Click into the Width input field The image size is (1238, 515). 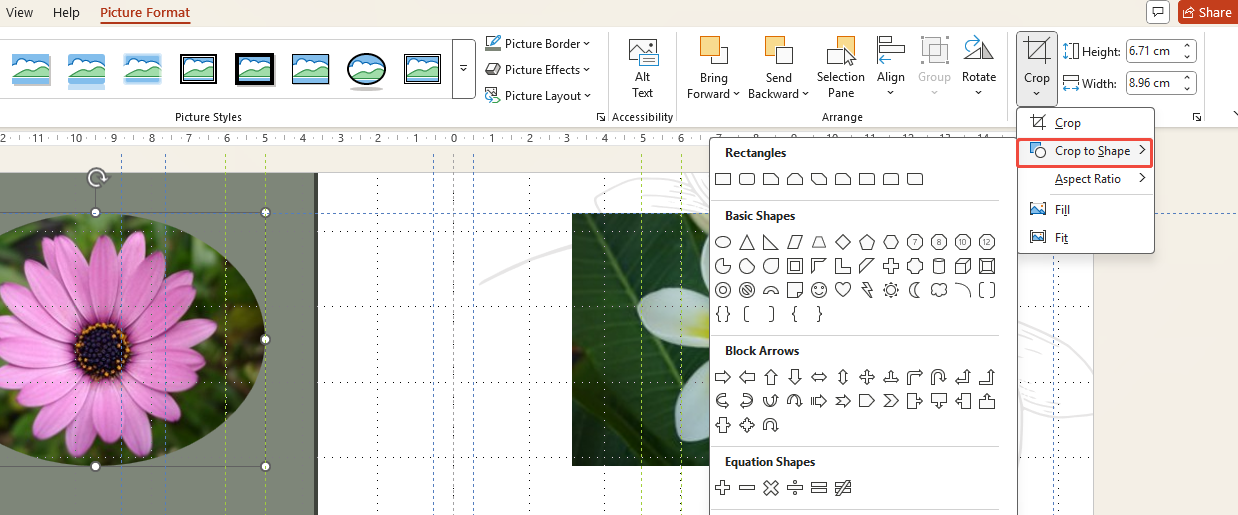point(1152,82)
